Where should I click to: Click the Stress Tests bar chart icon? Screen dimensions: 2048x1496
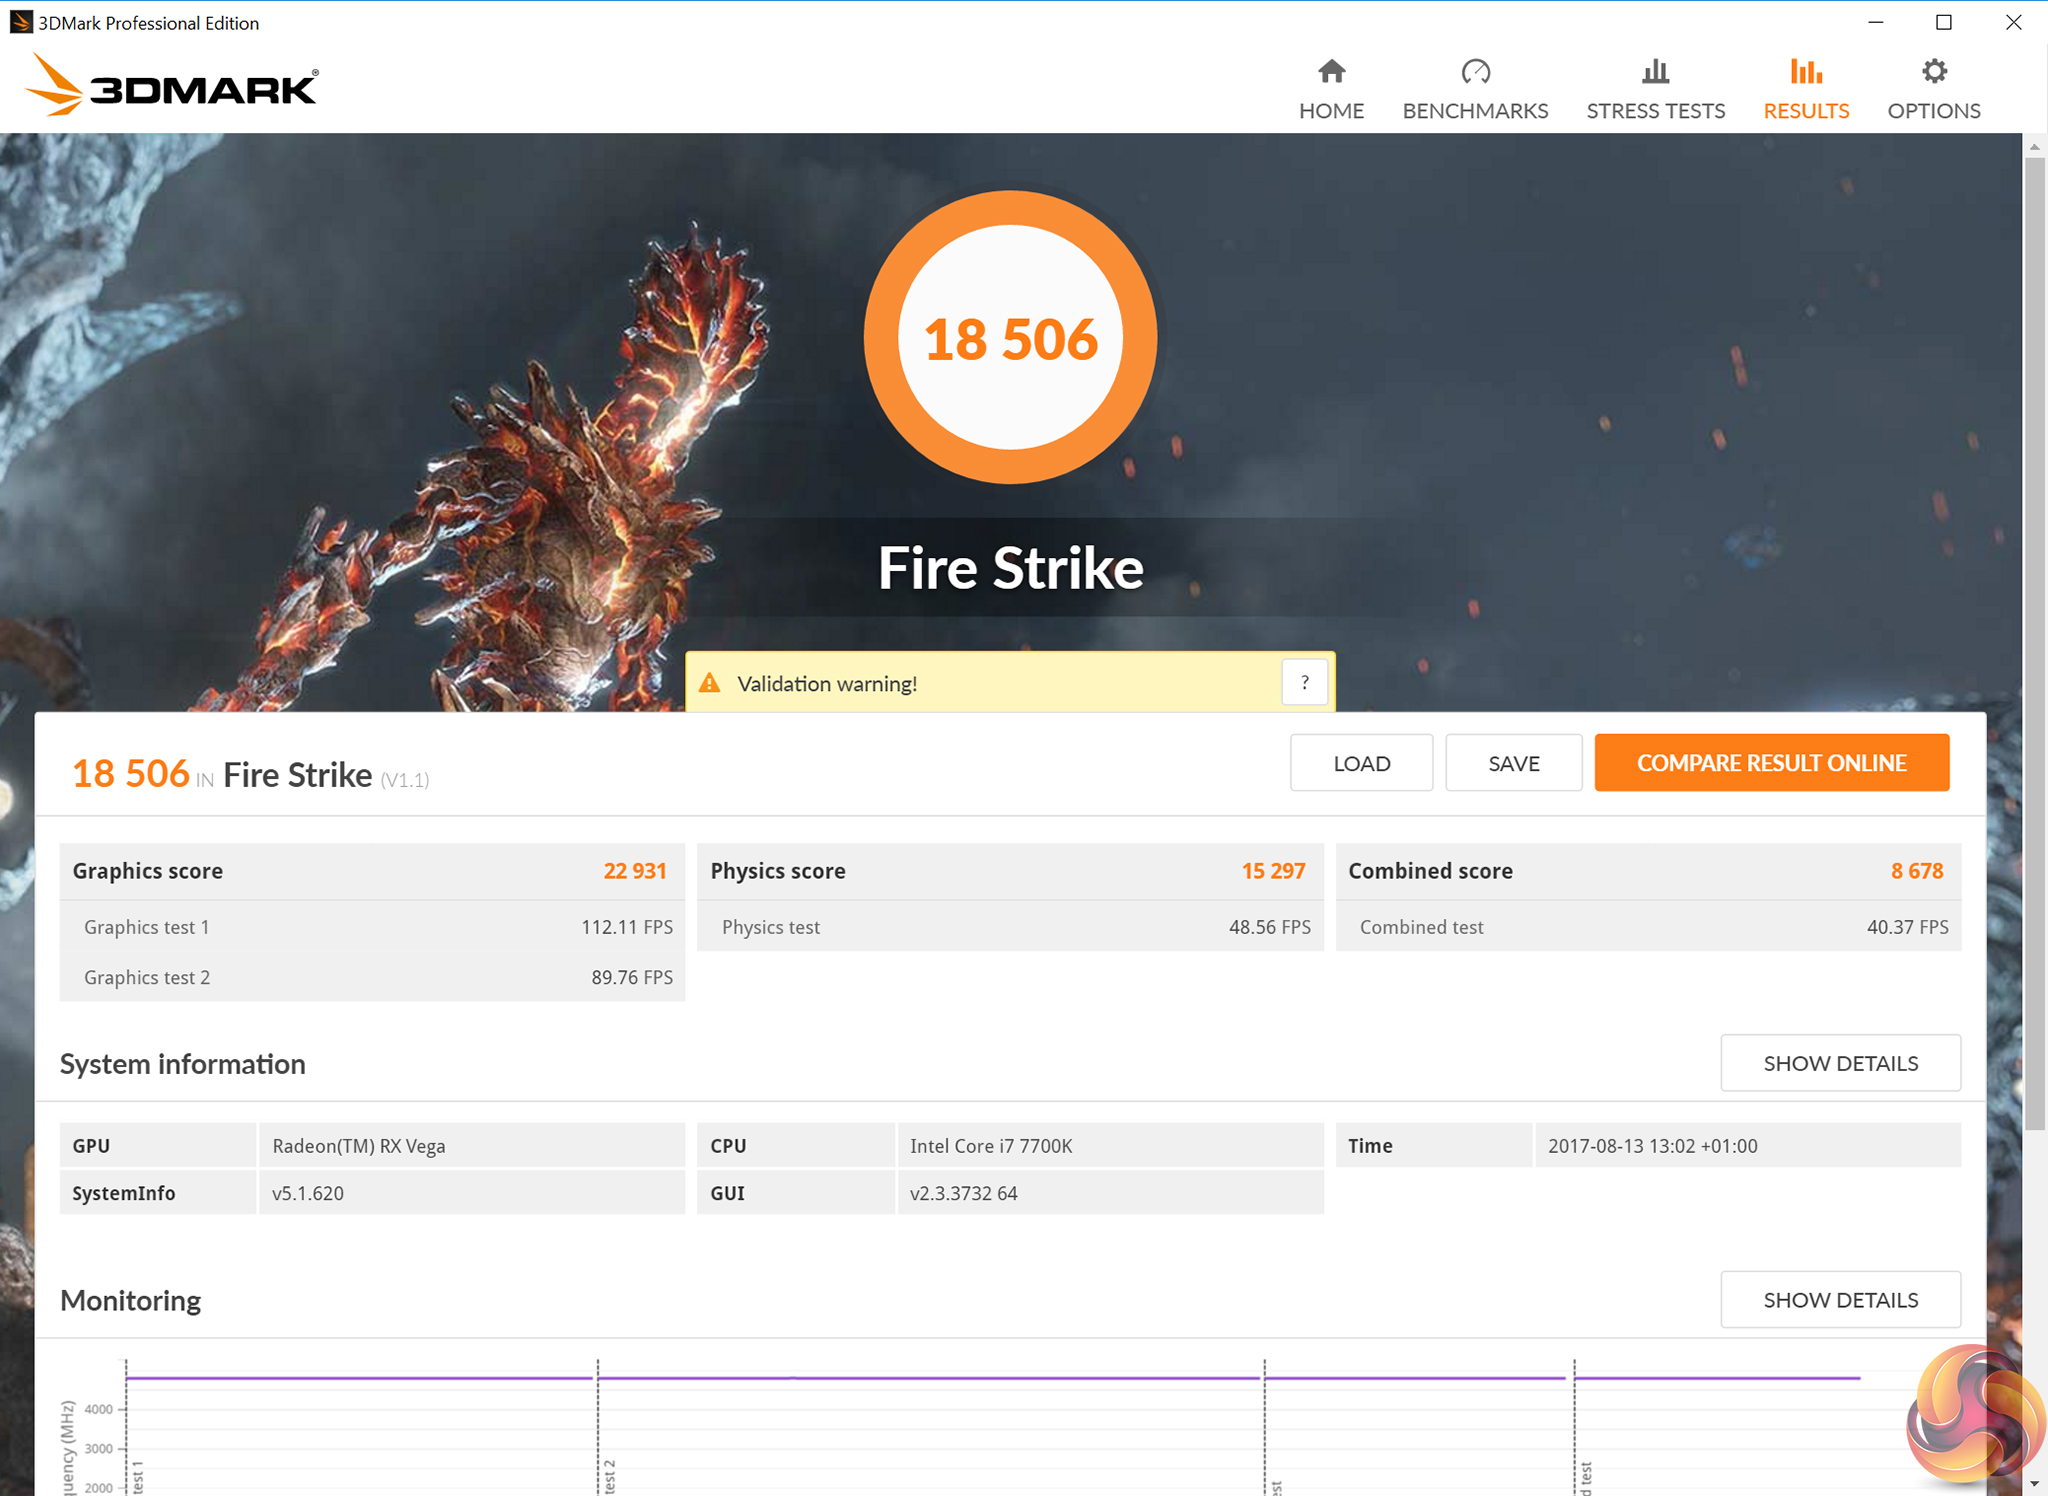tap(1655, 72)
